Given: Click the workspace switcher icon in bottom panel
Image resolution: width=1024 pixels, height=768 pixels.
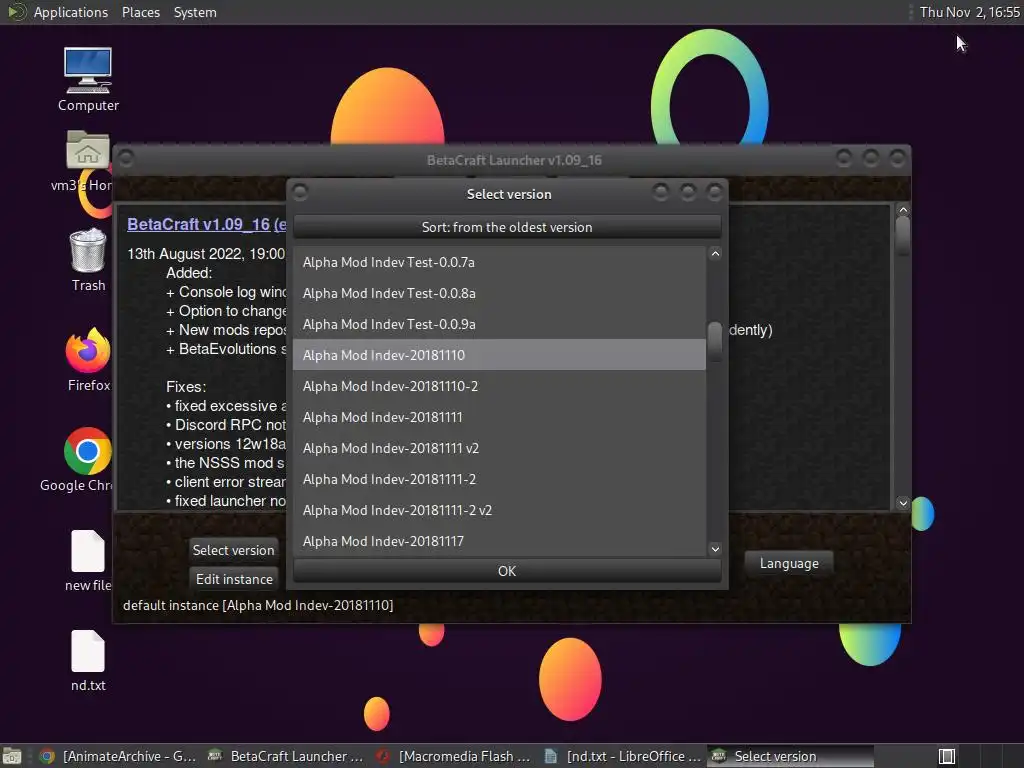Looking at the screenshot, I should 946,756.
